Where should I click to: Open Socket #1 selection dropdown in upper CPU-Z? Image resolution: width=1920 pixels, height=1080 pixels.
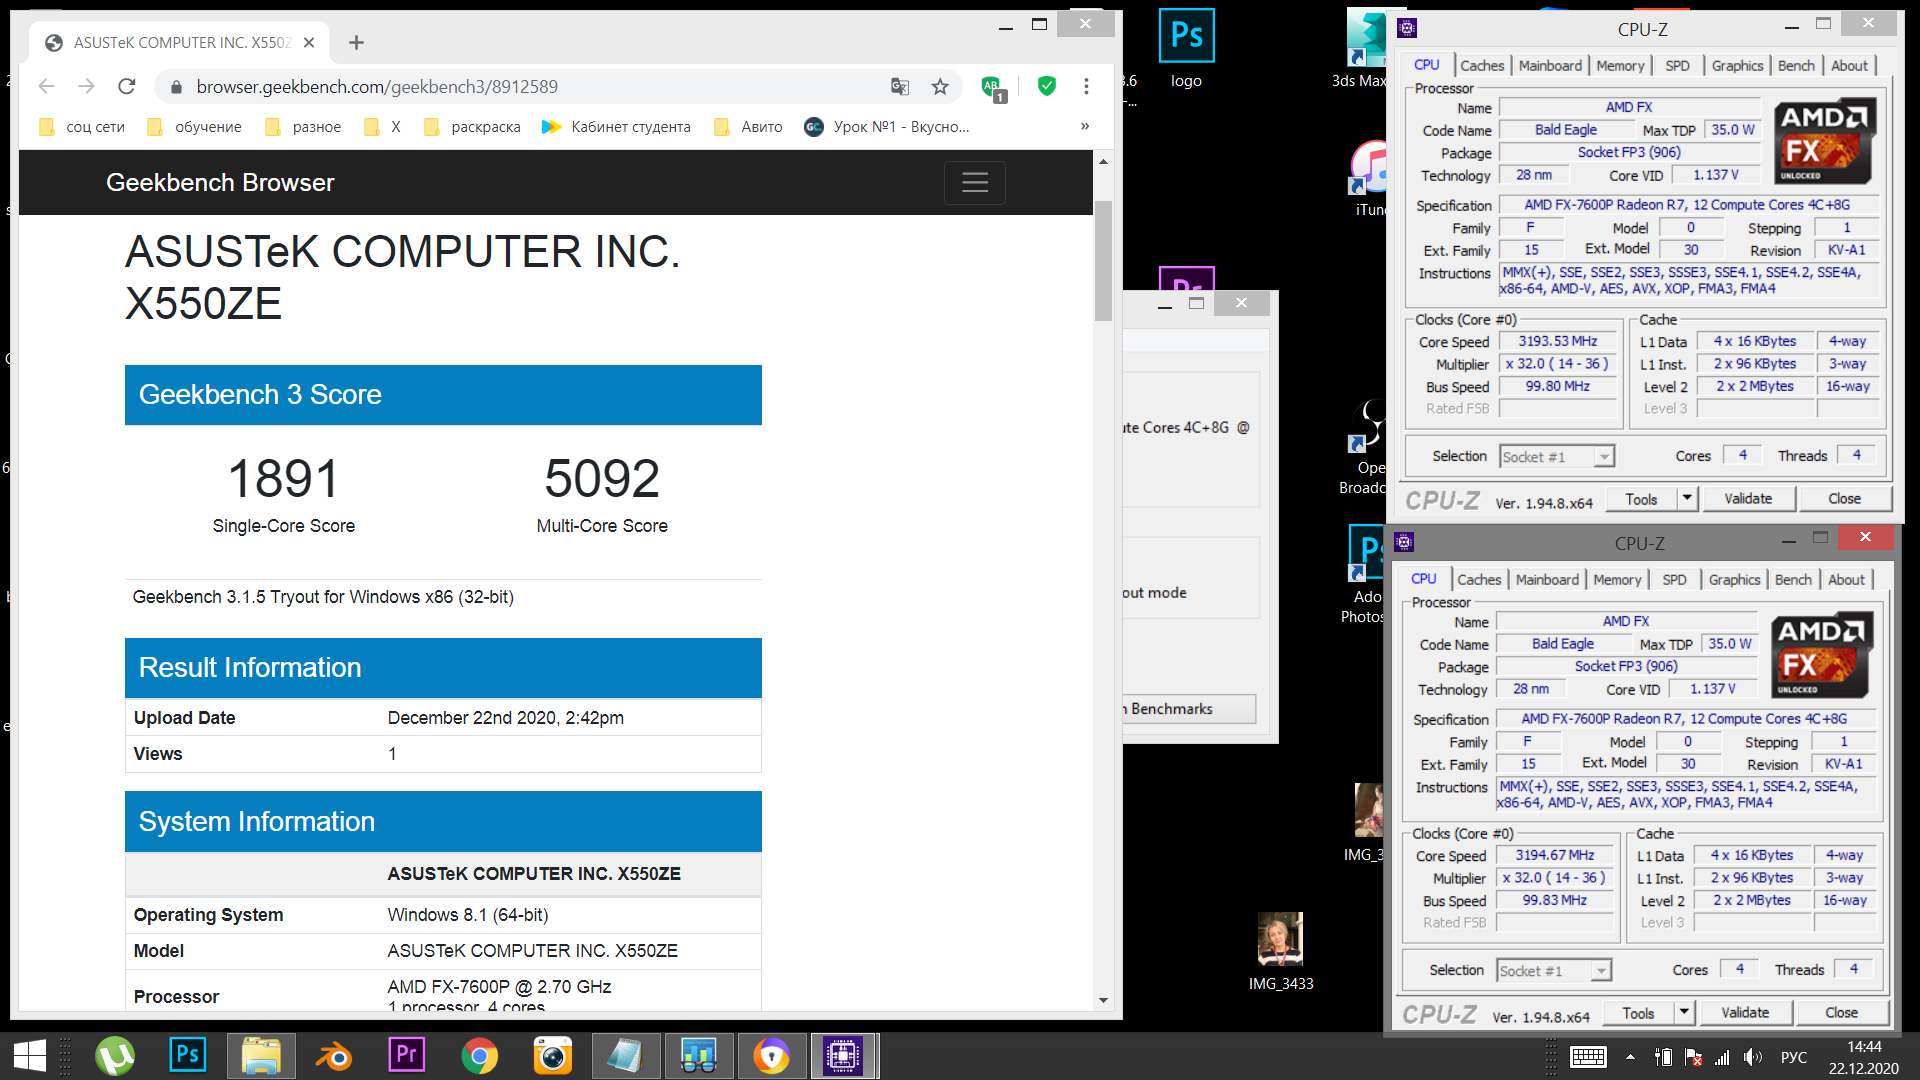pyautogui.click(x=1557, y=457)
